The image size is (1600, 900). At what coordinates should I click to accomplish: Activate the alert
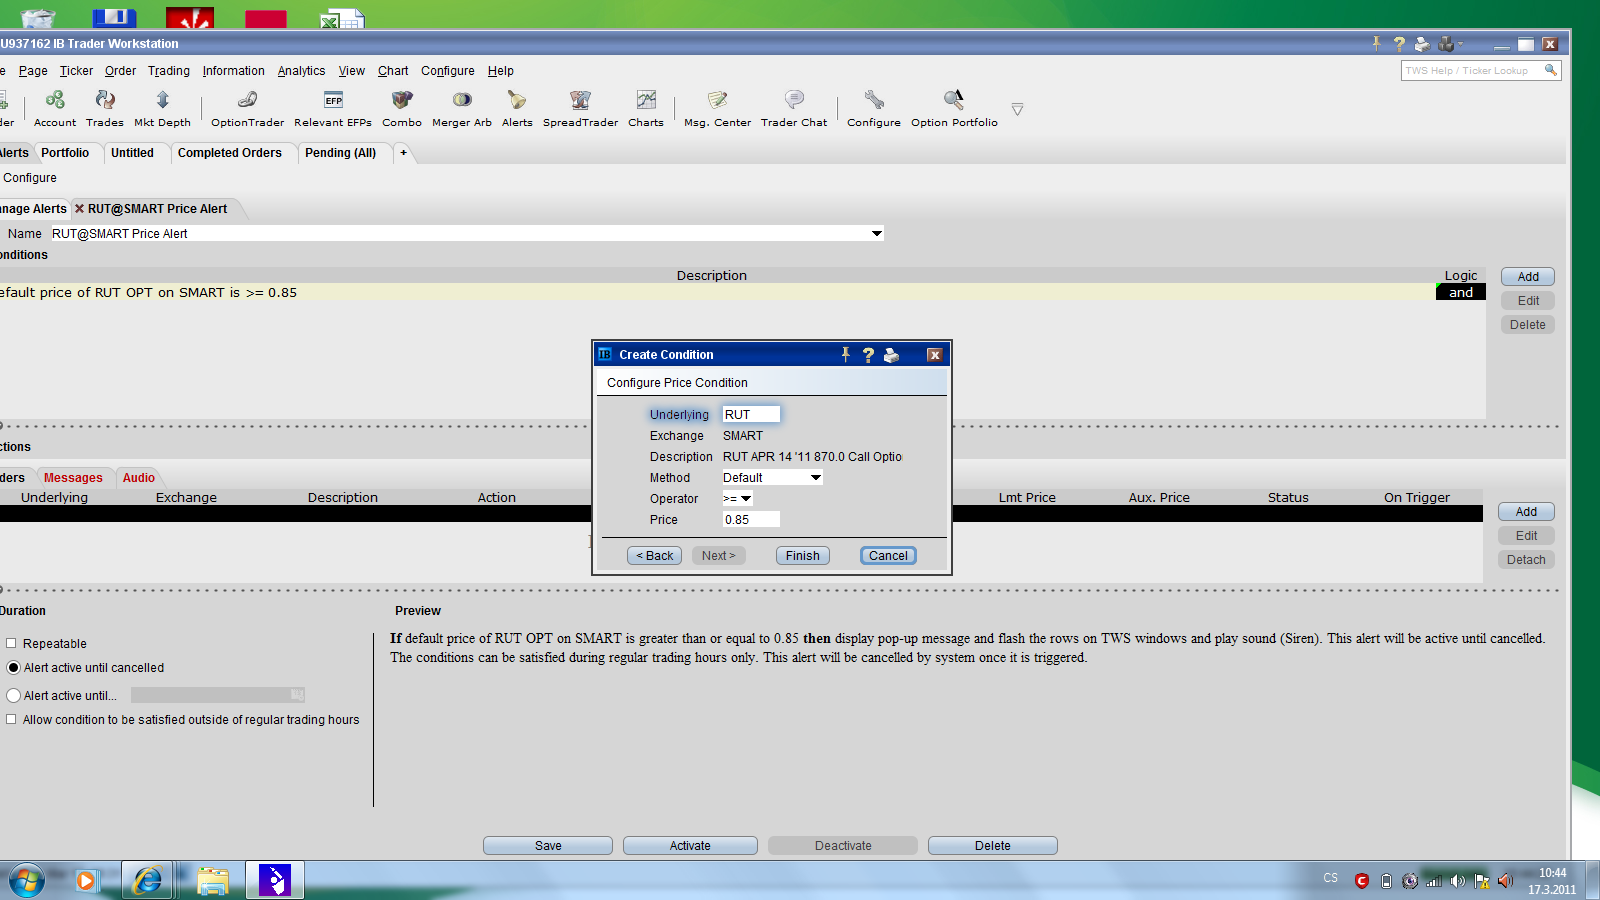[690, 846]
